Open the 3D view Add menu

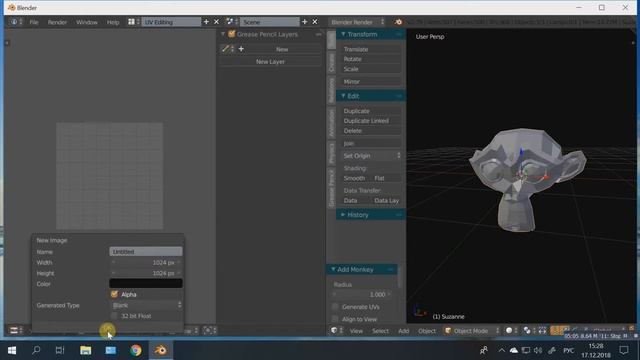click(x=403, y=331)
